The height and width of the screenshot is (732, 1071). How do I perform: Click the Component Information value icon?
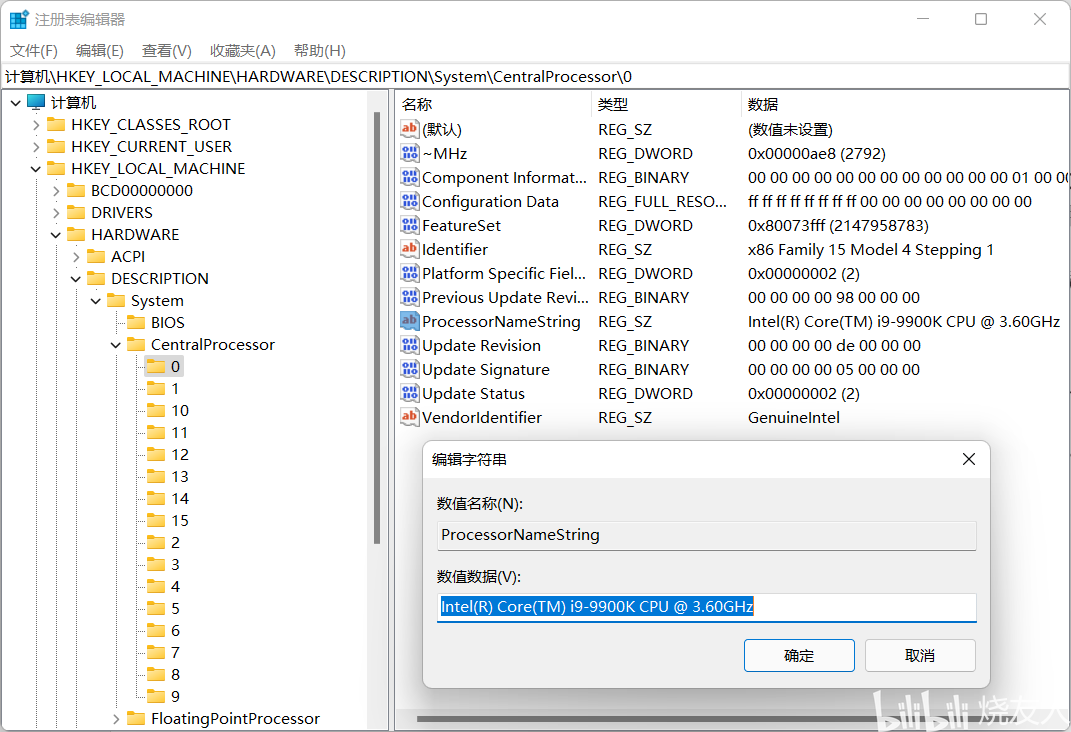click(409, 177)
